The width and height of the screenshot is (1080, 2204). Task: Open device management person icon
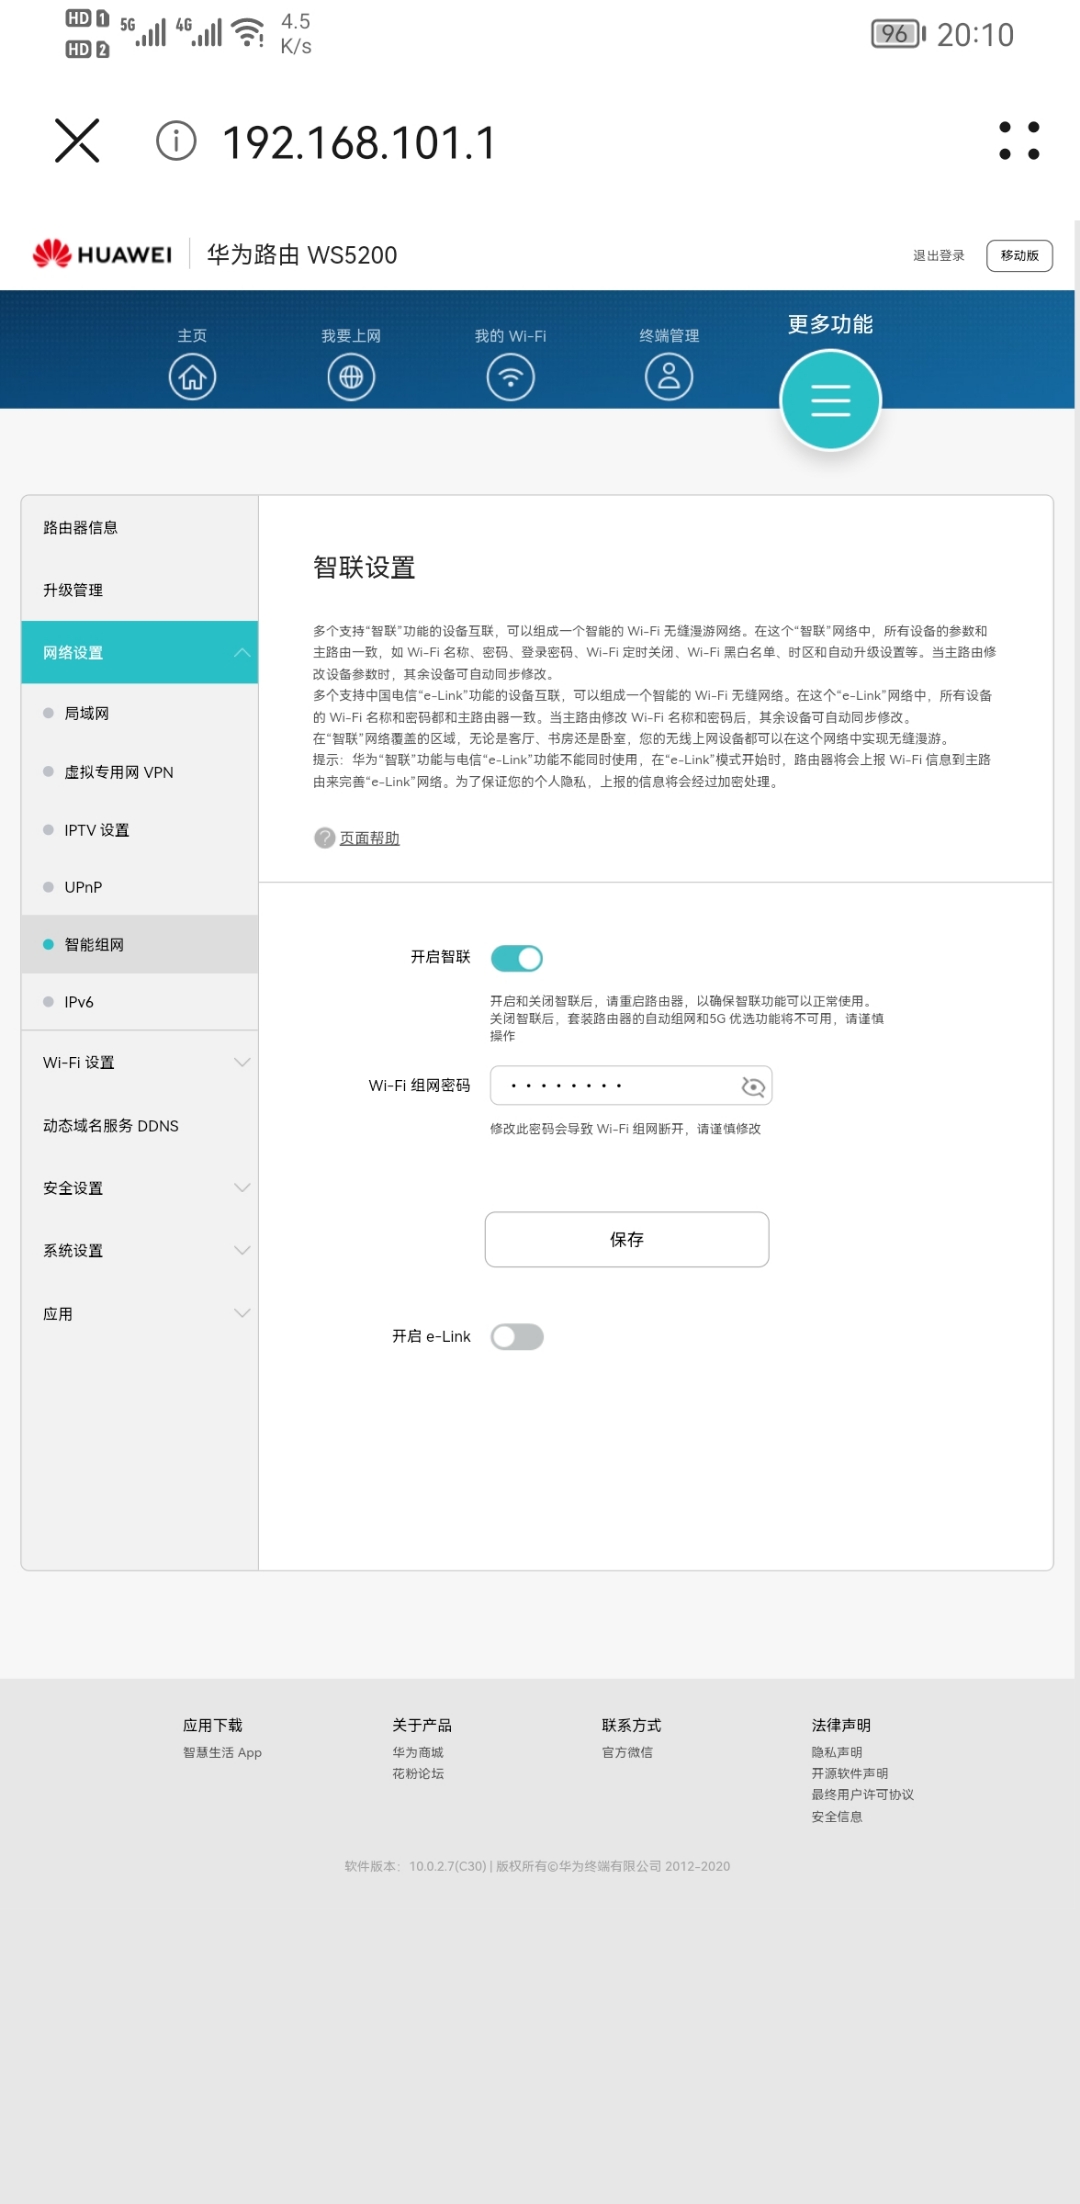(669, 377)
